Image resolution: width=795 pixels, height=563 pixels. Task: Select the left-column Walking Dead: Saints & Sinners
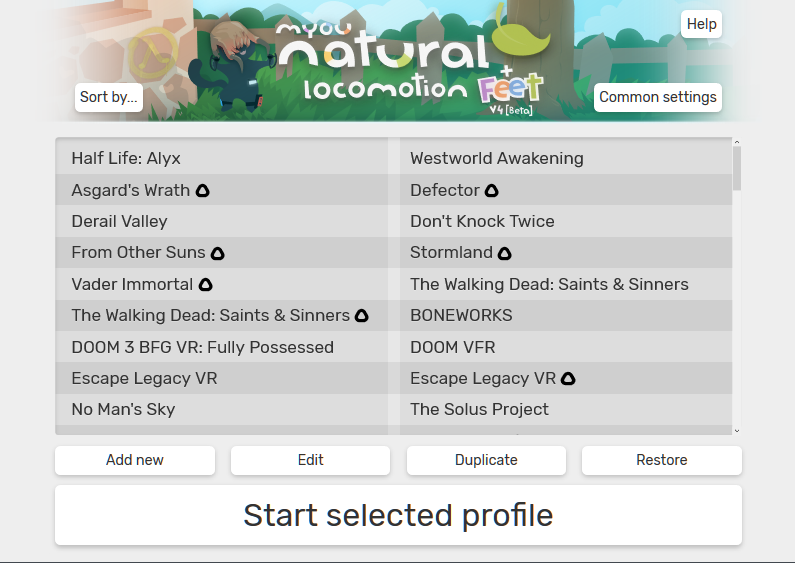222,315
